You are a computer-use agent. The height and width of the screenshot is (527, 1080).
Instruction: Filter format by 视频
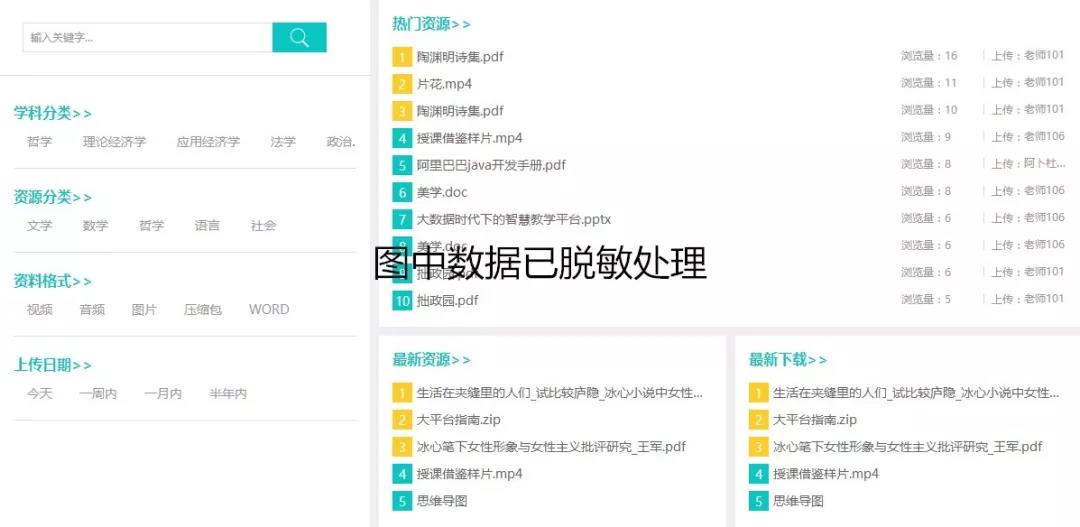click(40, 310)
